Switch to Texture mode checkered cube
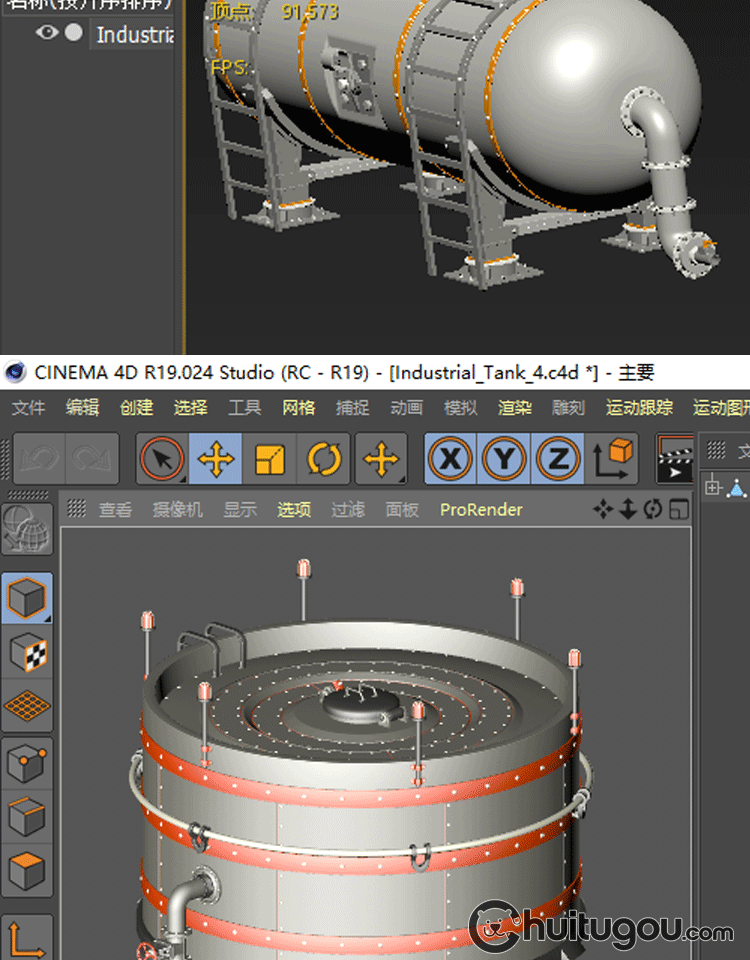 pos(26,653)
